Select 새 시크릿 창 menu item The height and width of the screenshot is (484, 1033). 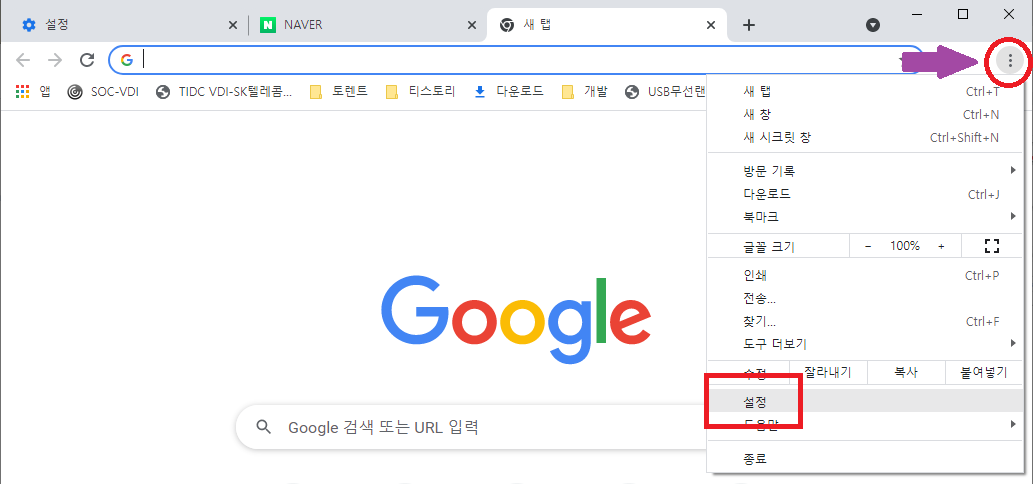pos(863,138)
